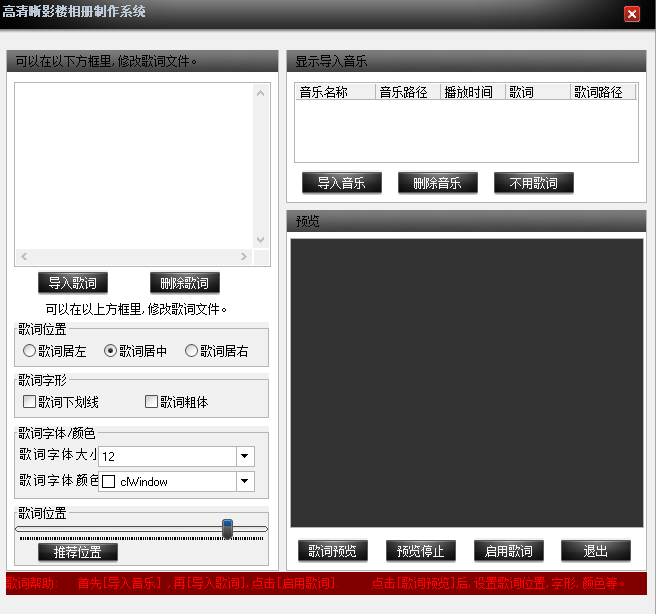
Task: Click inside the lyrics editing text box
Action: click(x=134, y=166)
